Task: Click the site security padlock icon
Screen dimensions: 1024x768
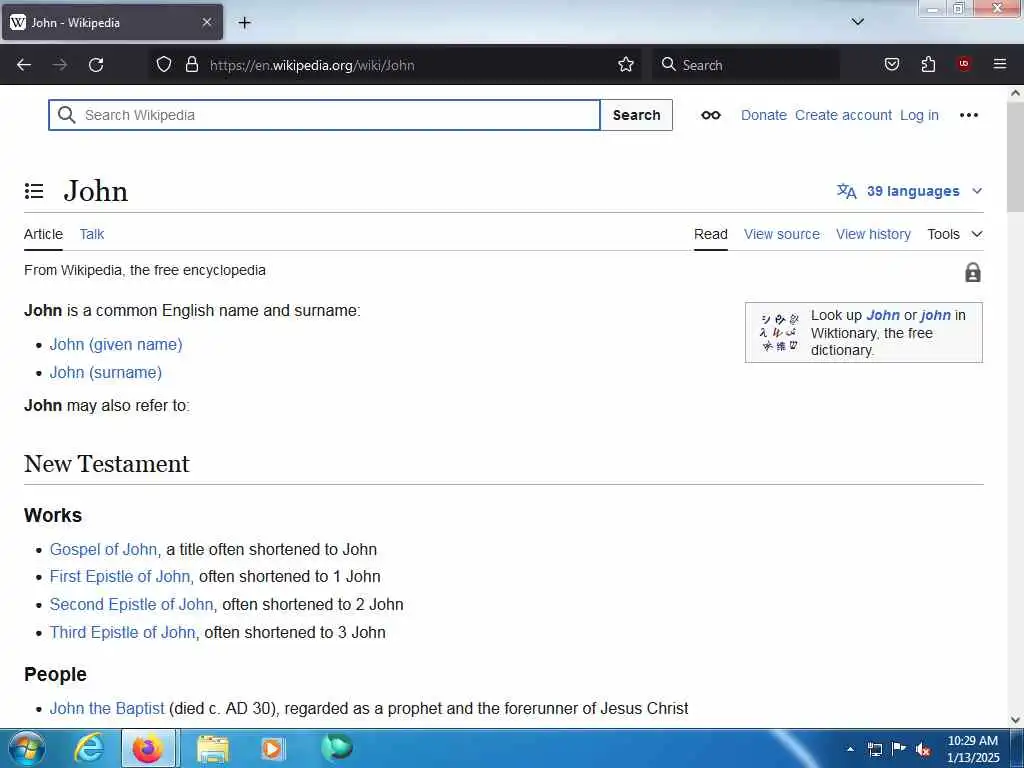Action: point(191,64)
